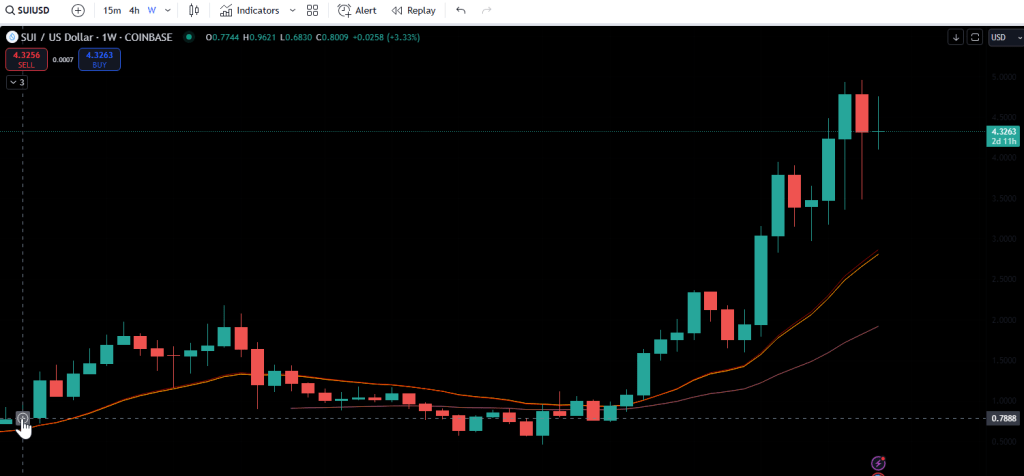The image size is (1024, 476).
Task: Click the O0.7744 open value in the legend
Action: 223,37
